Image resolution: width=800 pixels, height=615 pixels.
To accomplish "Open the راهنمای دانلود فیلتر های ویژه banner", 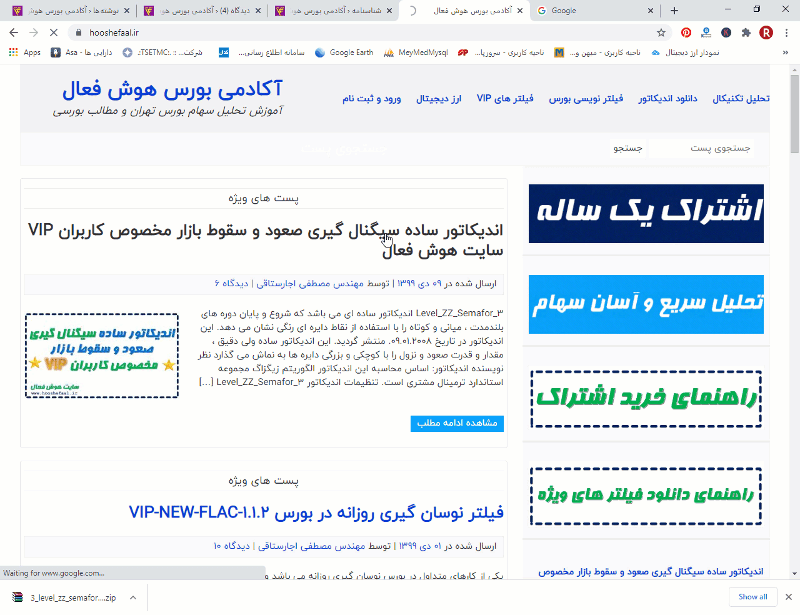I will point(646,496).
